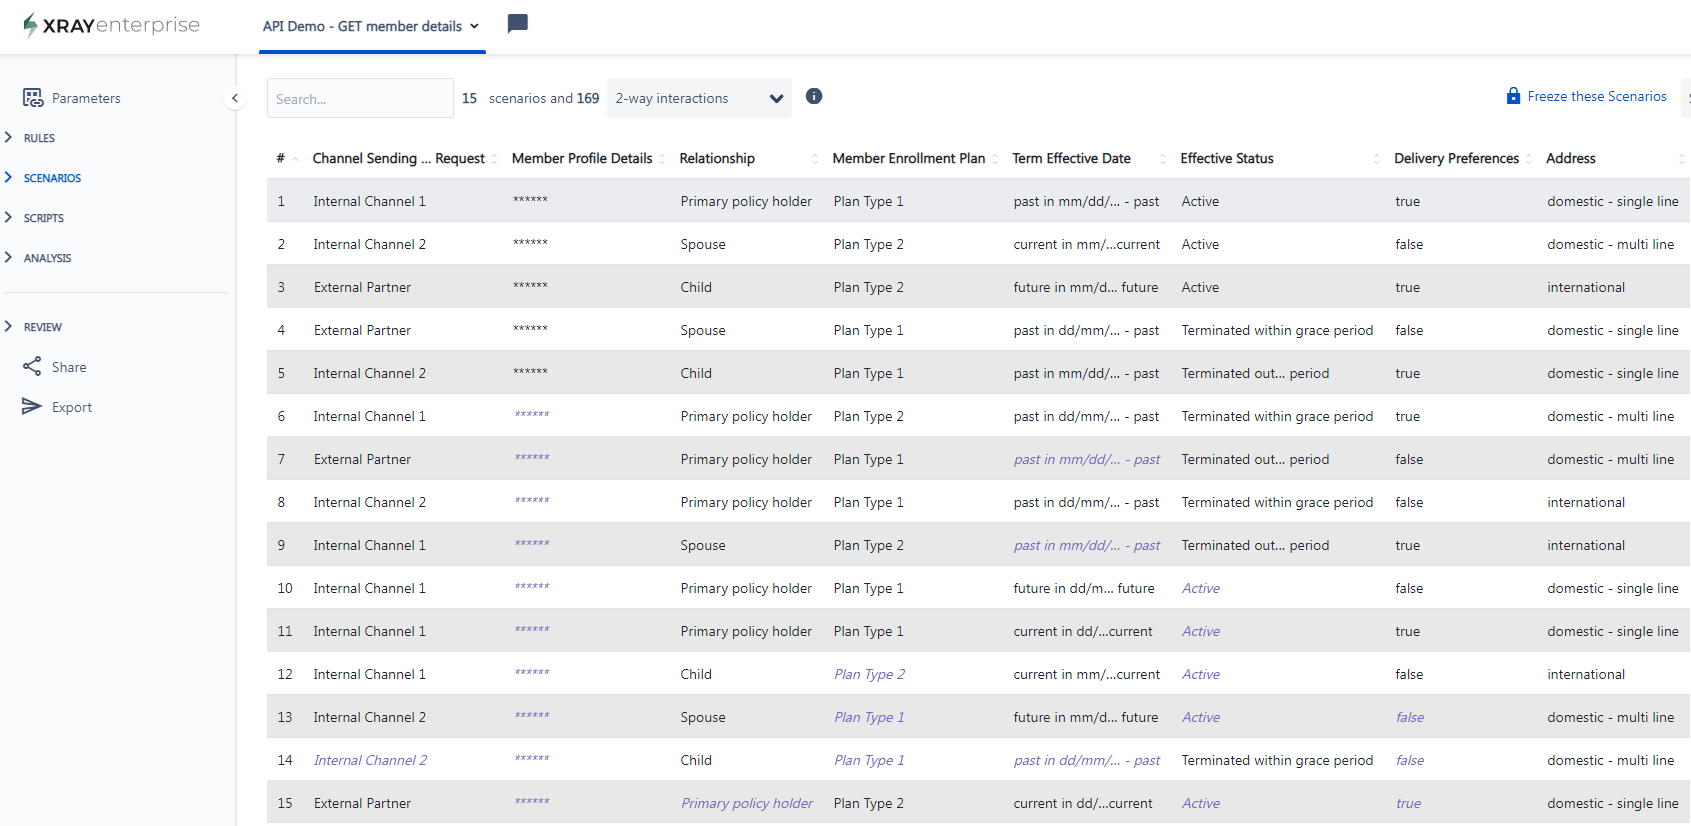Click 'Internal Channel 2' in row 2

(x=370, y=244)
